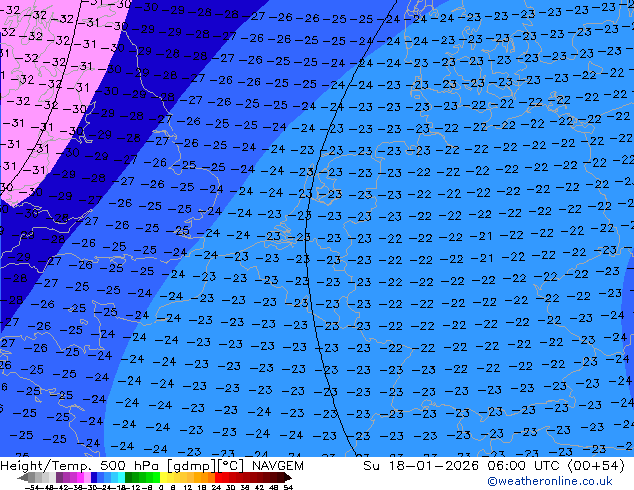Click the 'Su 18-01-2026' date text
Viewport: 634px width, 490px height.
point(421,466)
